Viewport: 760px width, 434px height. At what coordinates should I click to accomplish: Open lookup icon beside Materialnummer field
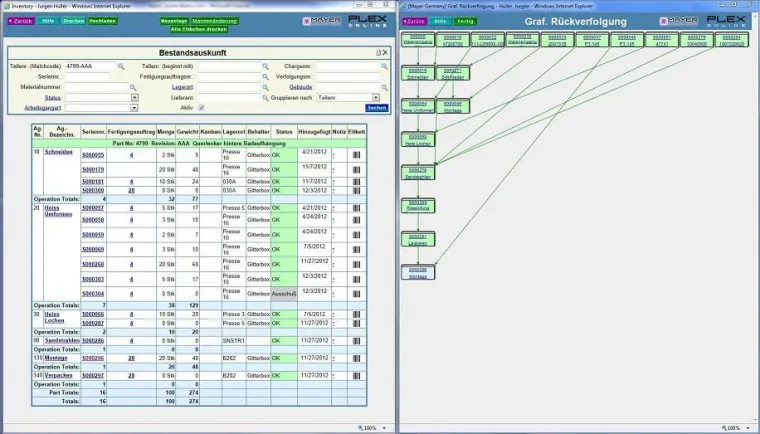[x=132, y=87]
